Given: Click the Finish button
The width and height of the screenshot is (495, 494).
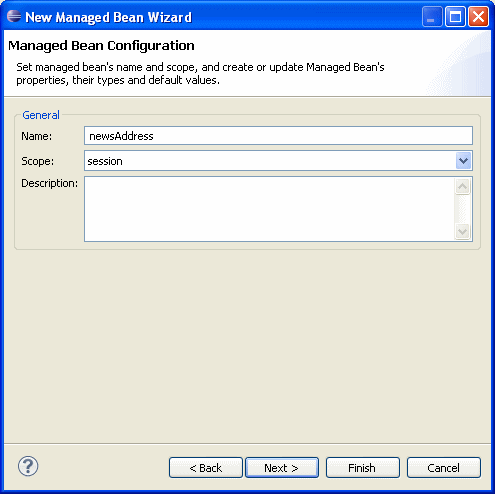Looking at the screenshot, I should click(x=363, y=468).
